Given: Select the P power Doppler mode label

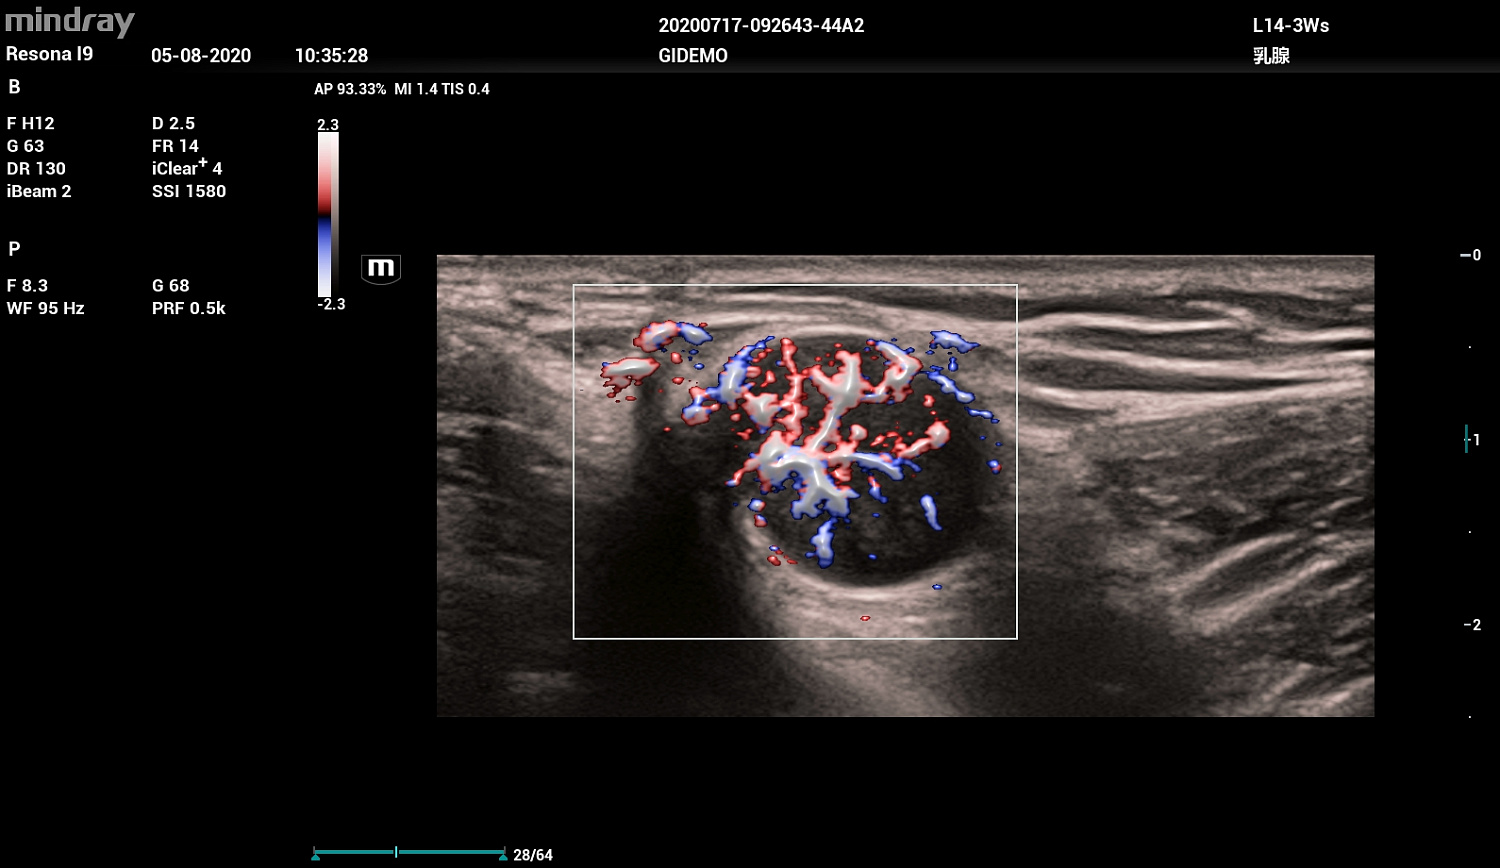Looking at the screenshot, I should [14, 248].
